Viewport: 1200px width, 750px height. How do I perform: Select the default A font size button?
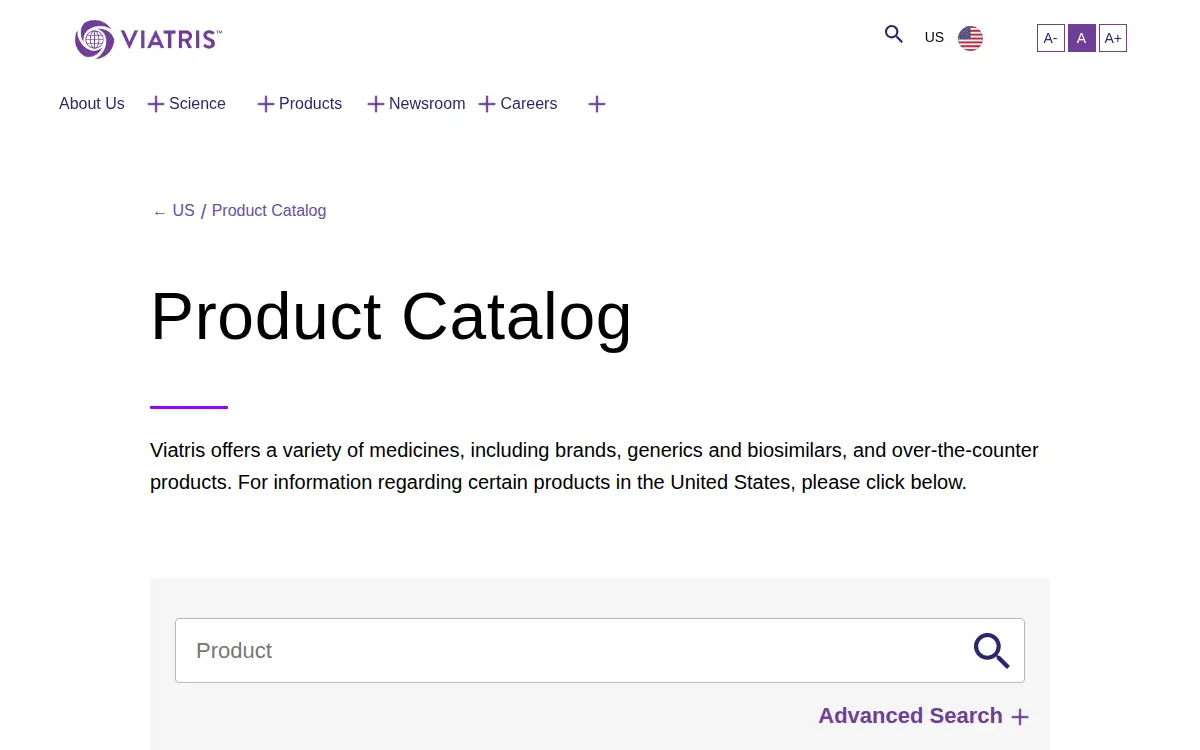tap(1082, 38)
